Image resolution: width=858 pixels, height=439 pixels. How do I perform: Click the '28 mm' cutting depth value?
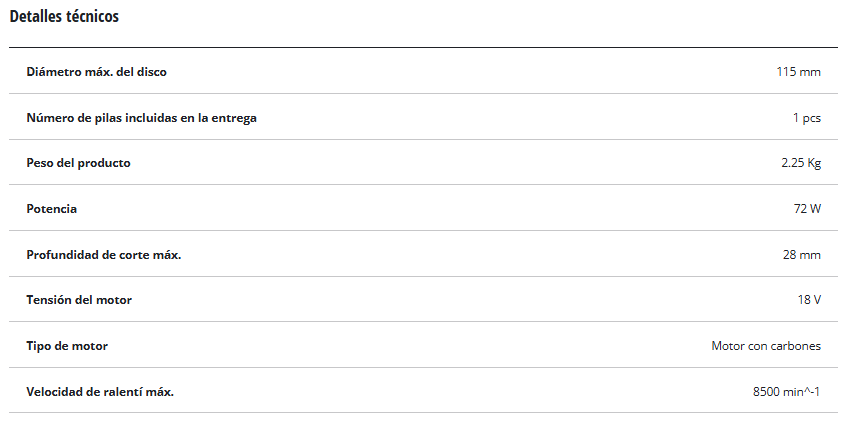[801, 255]
